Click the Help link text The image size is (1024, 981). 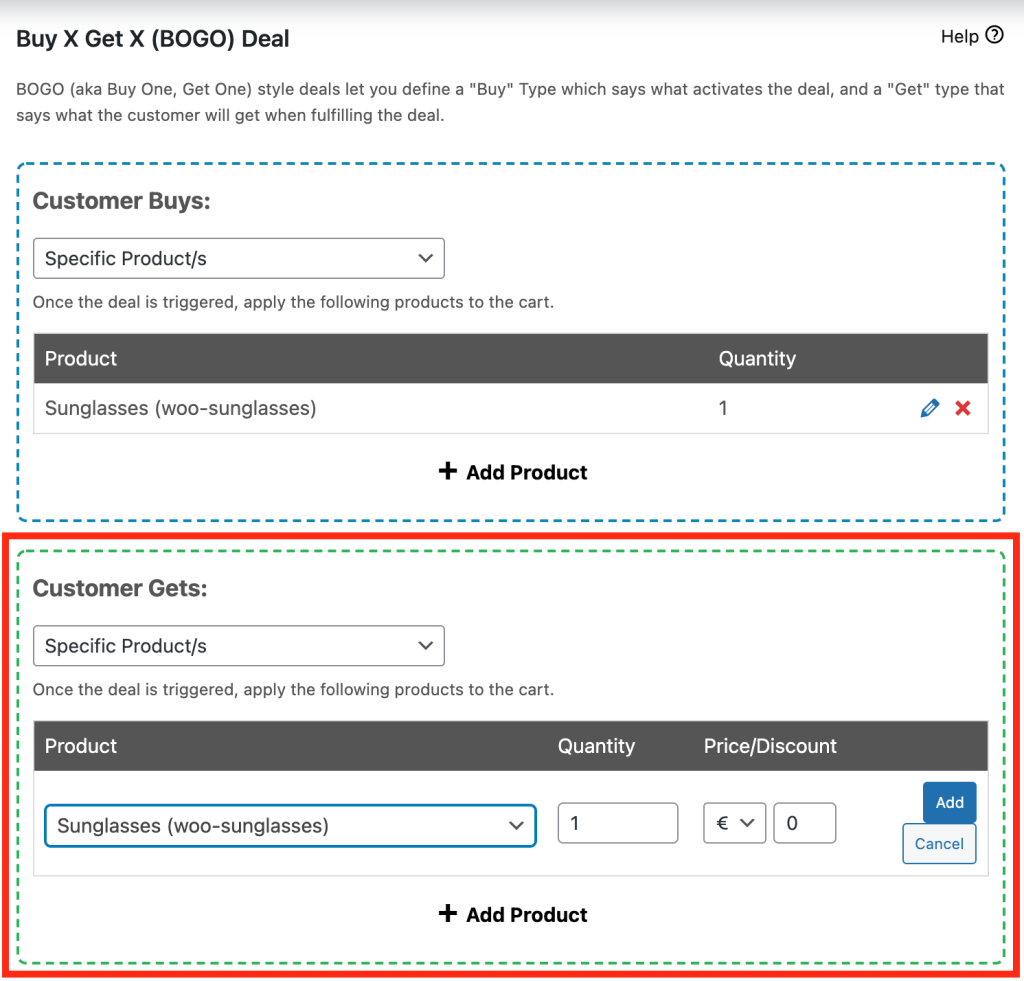[959, 37]
